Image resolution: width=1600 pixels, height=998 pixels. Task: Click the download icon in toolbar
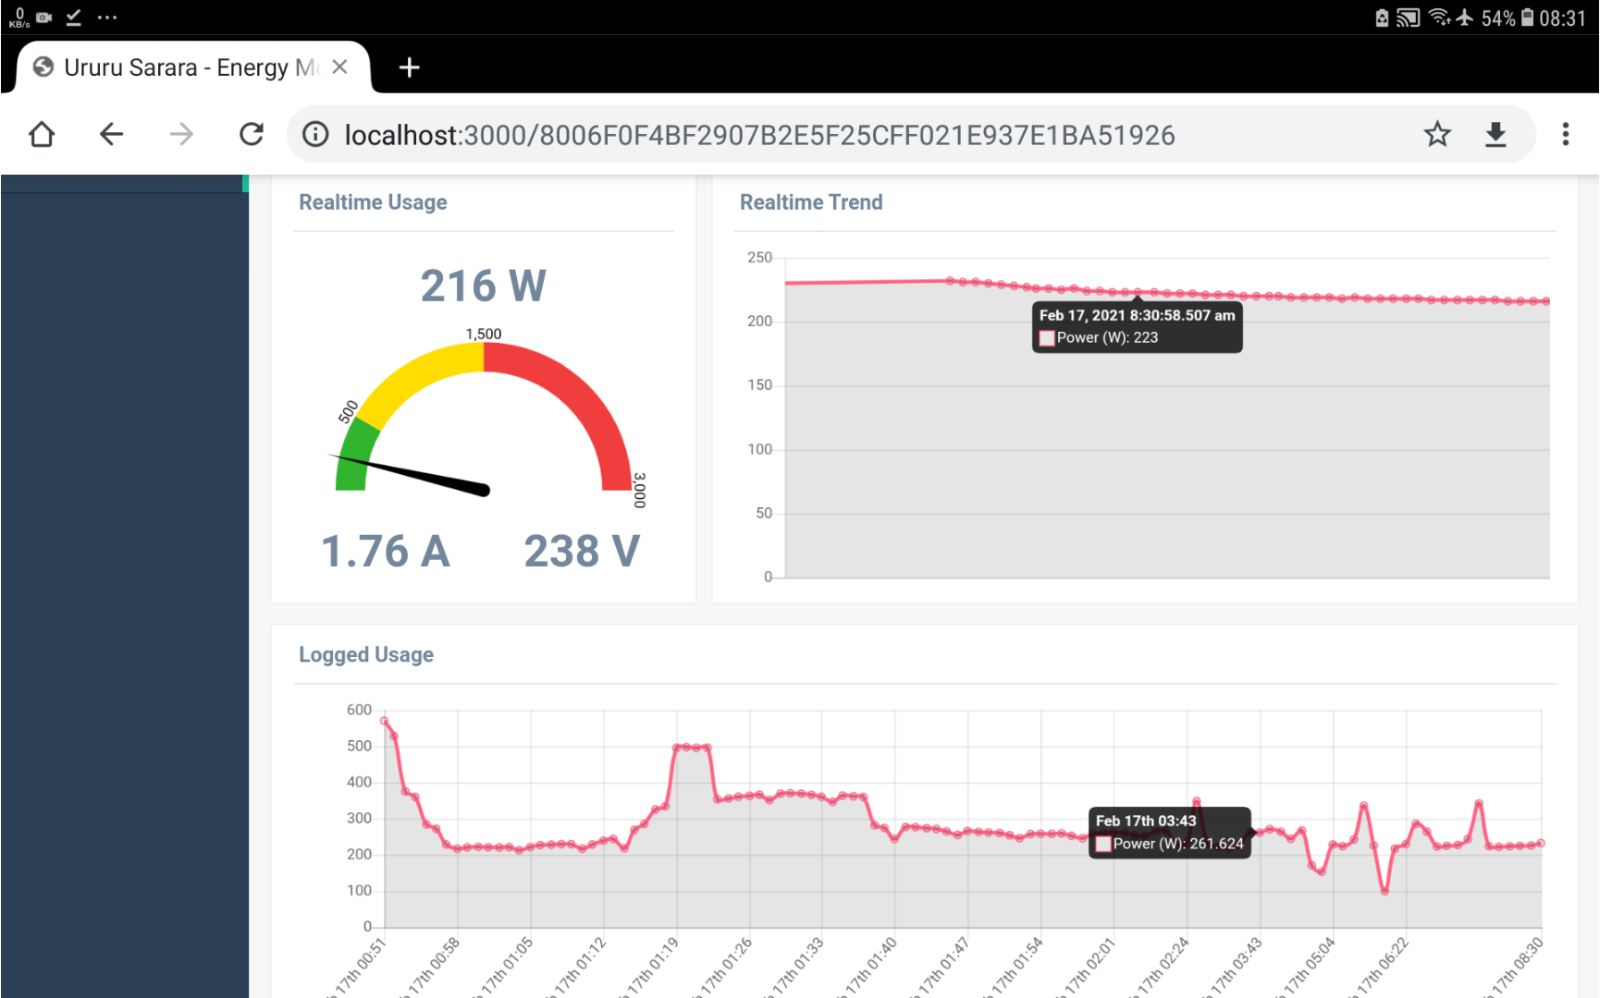pyautogui.click(x=1495, y=134)
